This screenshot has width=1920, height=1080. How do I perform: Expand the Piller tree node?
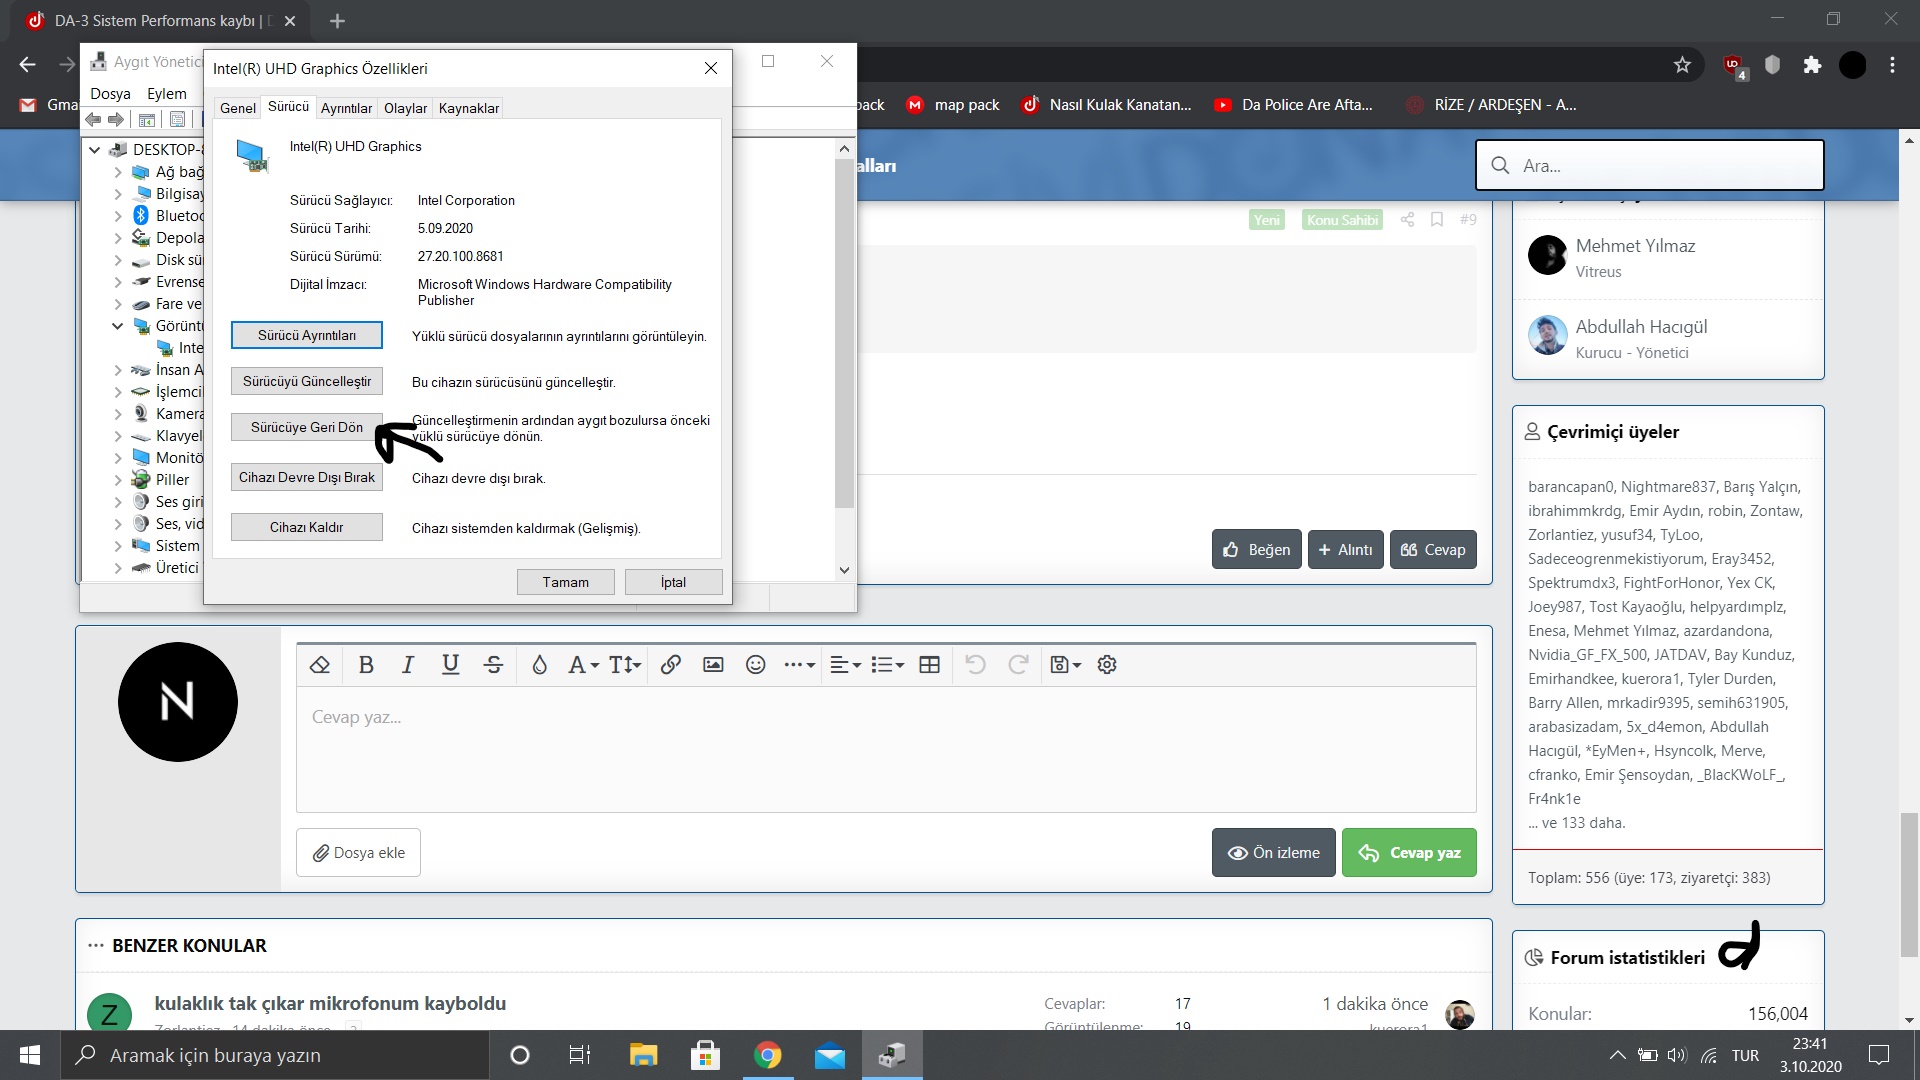coord(118,480)
